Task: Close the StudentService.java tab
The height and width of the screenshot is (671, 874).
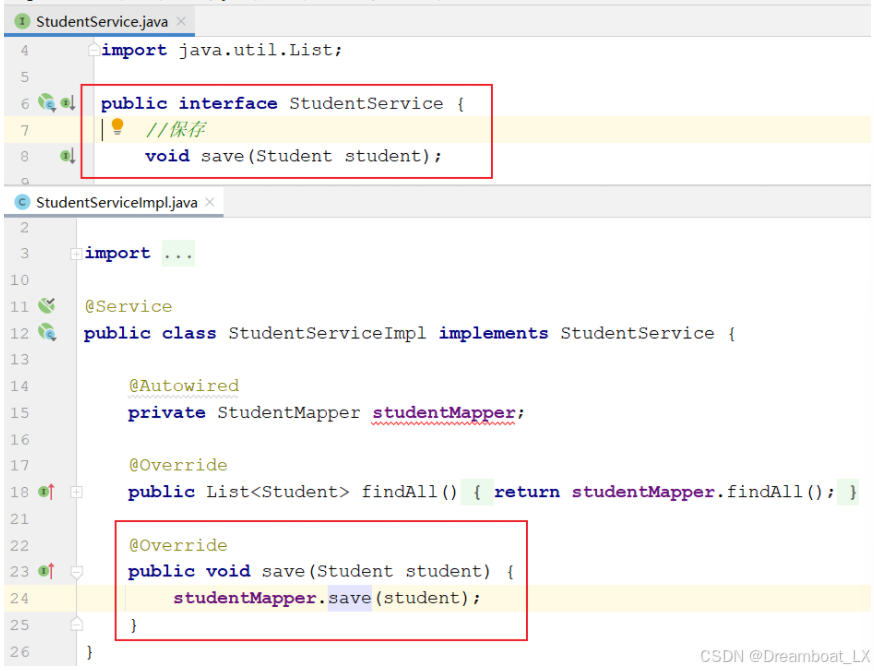Action: pyautogui.click(x=181, y=21)
